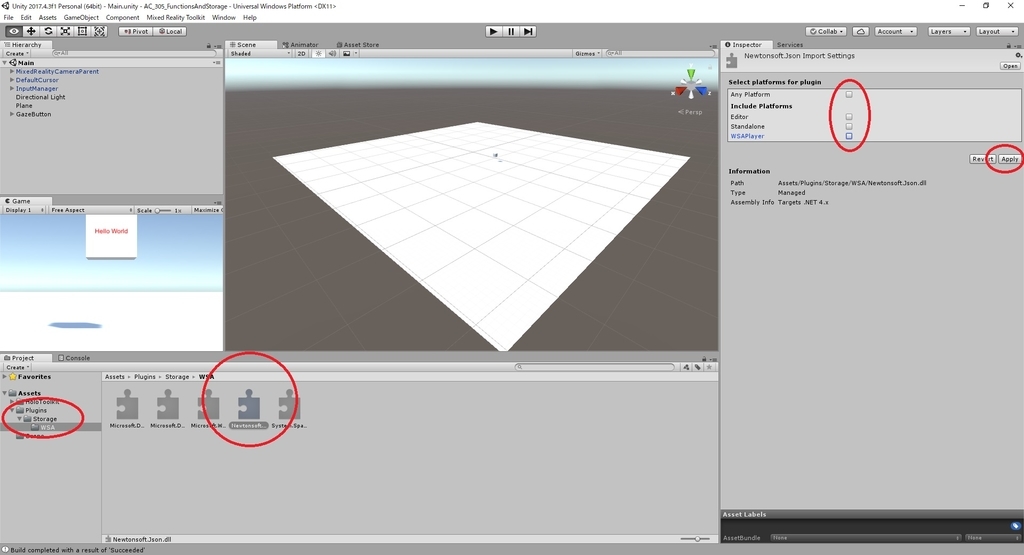This screenshot has height=555, width=1024.
Task: Click the Hierarchy search field
Action: 134,54
